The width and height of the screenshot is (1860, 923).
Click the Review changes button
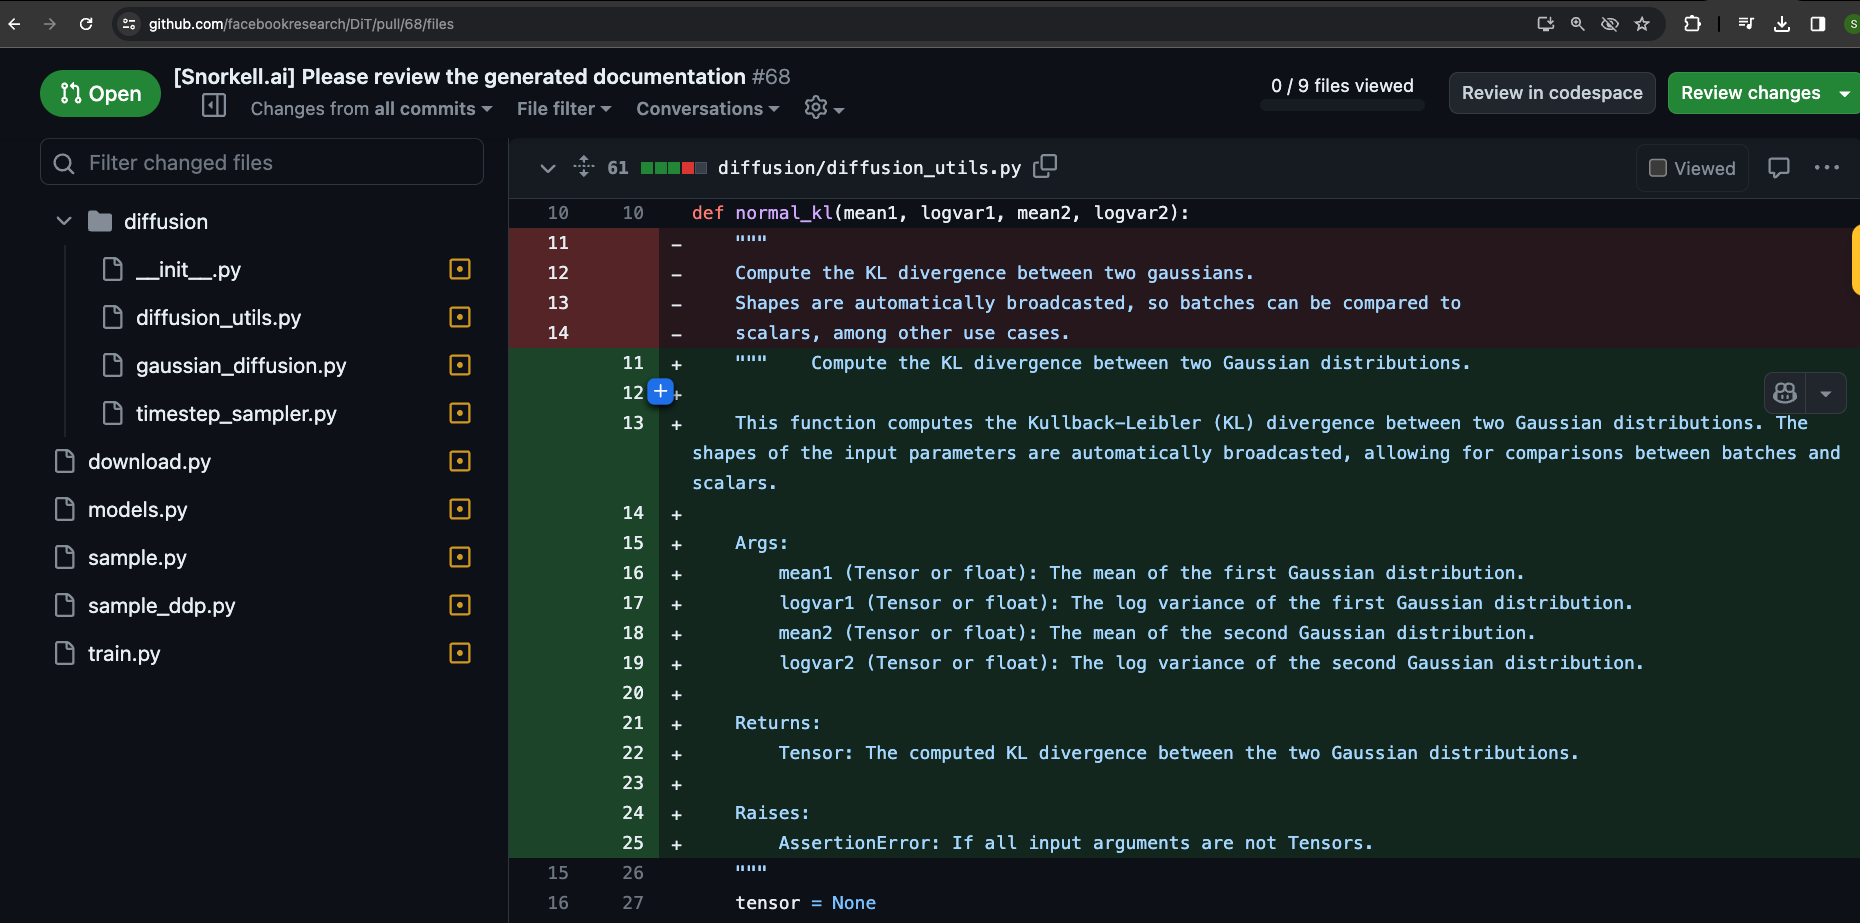click(x=1750, y=93)
